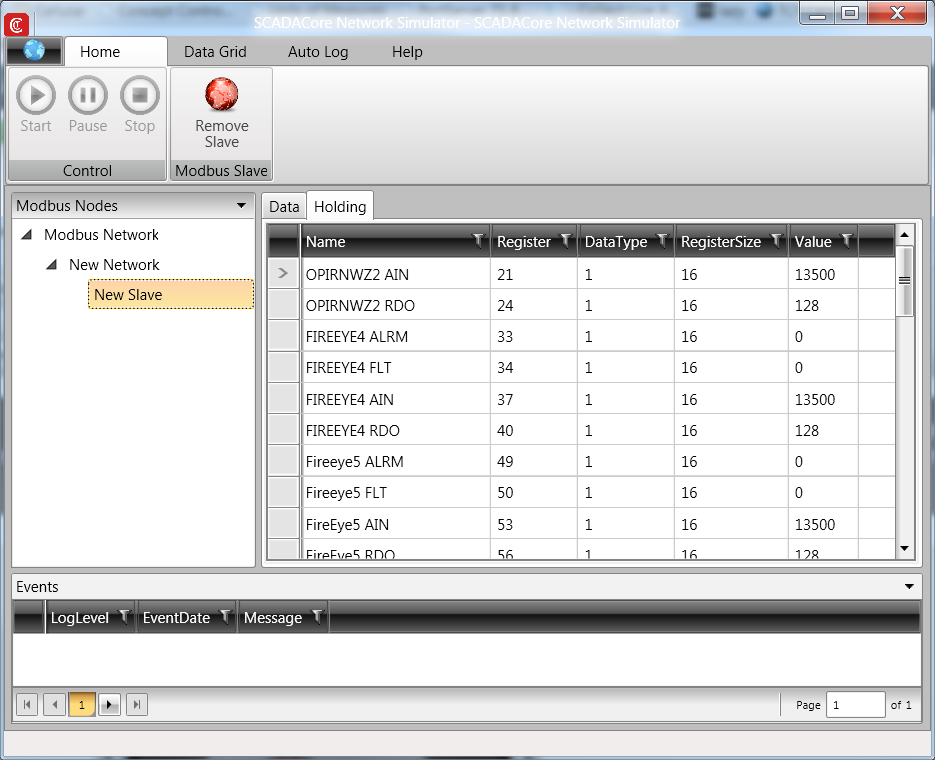Viewport: 935px width, 760px height.
Task: Click the OPIRNWZ2 RDO name cell
Action: (396, 305)
